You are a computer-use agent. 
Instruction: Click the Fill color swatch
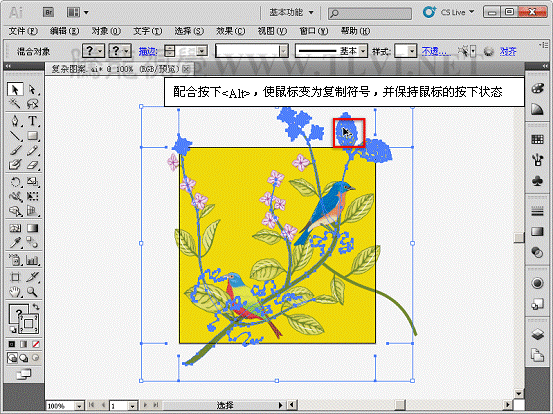pyautogui.click(x=18, y=313)
